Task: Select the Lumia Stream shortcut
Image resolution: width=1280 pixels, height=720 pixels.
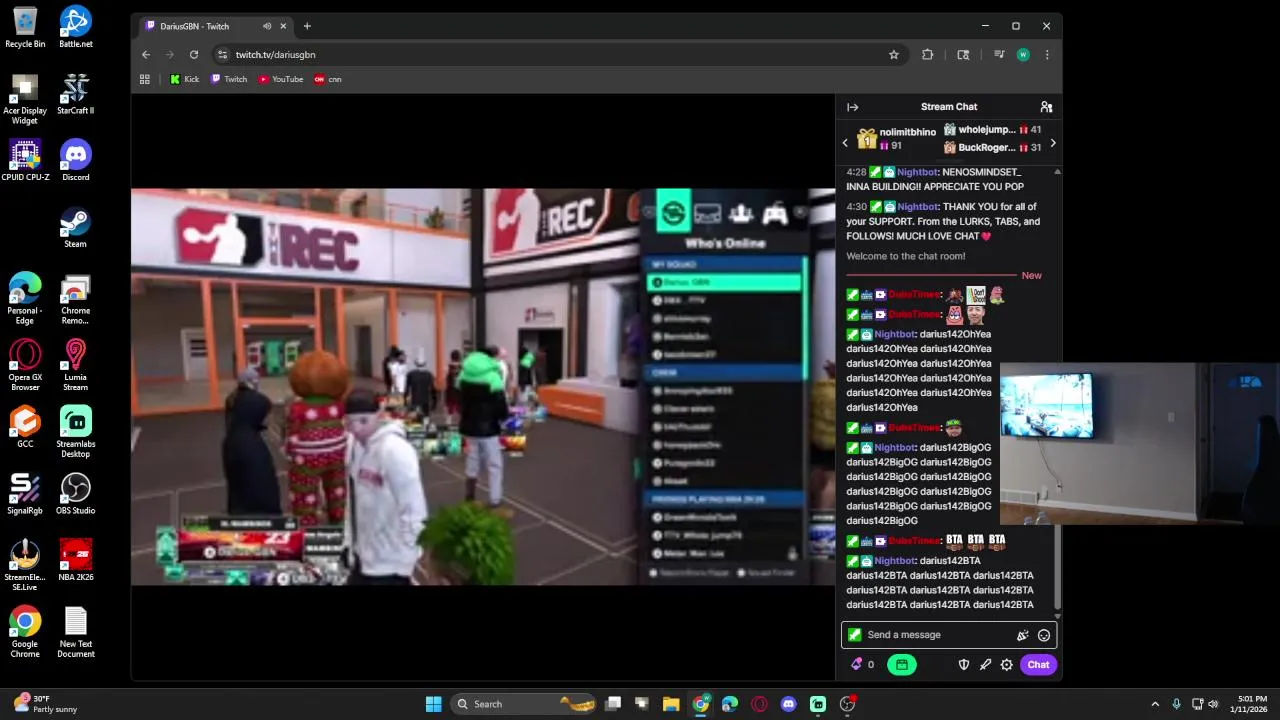Action: point(76,365)
